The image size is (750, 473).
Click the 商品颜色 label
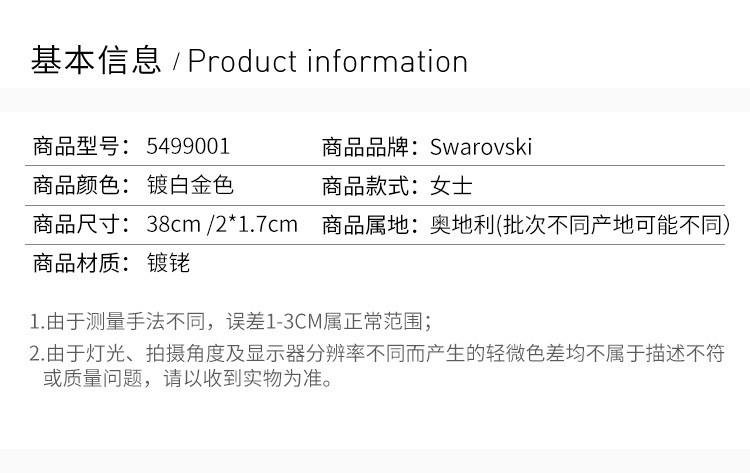click(x=80, y=186)
